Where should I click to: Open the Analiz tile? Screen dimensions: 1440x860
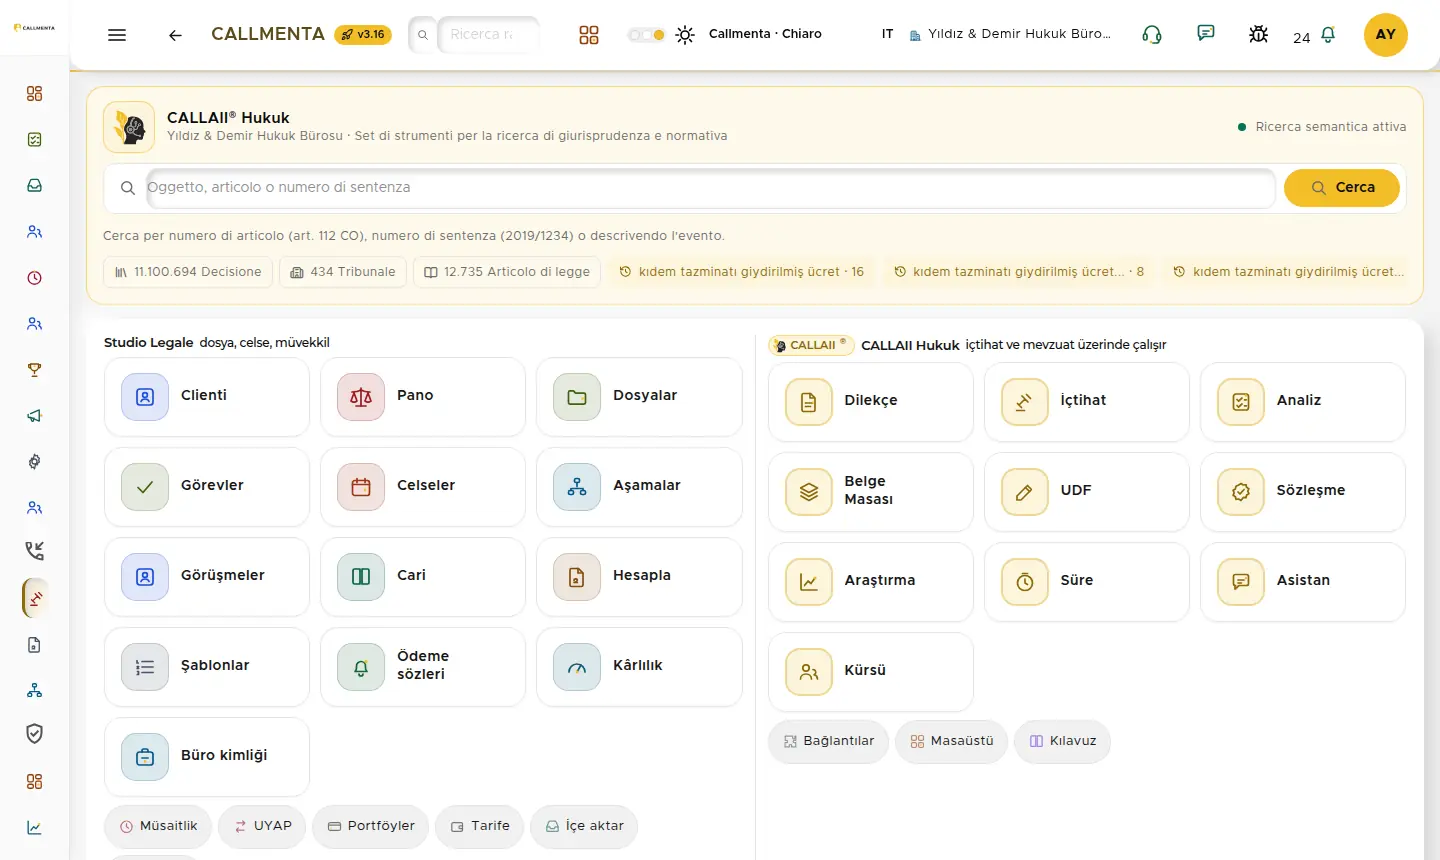click(1303, 401)
